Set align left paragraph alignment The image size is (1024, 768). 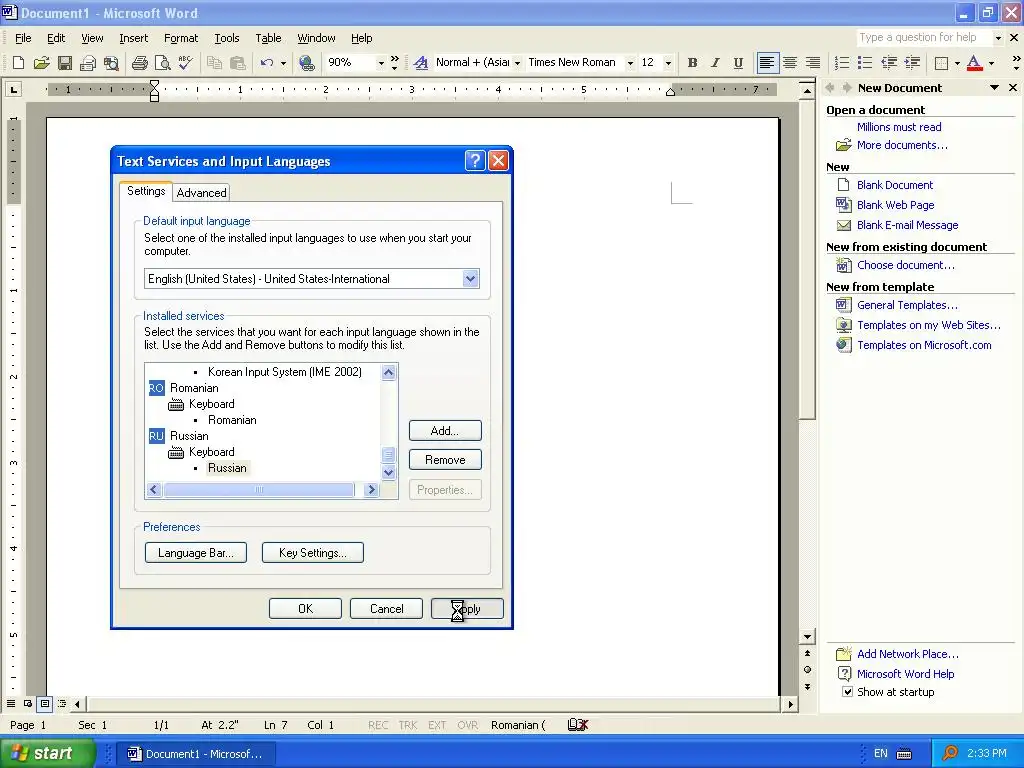point(767,63)
